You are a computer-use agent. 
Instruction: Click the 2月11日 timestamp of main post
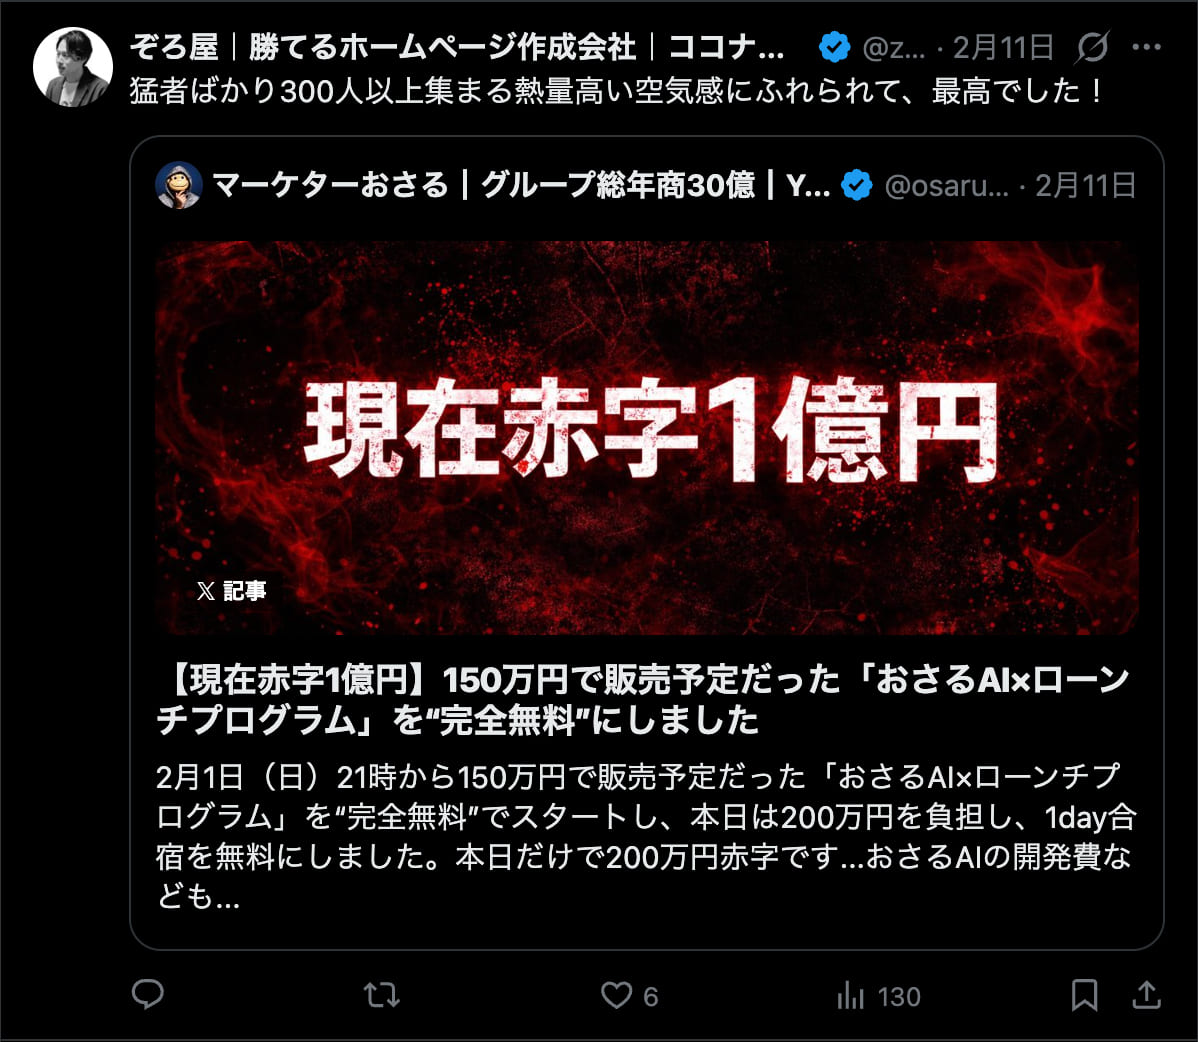[1003, 47]
